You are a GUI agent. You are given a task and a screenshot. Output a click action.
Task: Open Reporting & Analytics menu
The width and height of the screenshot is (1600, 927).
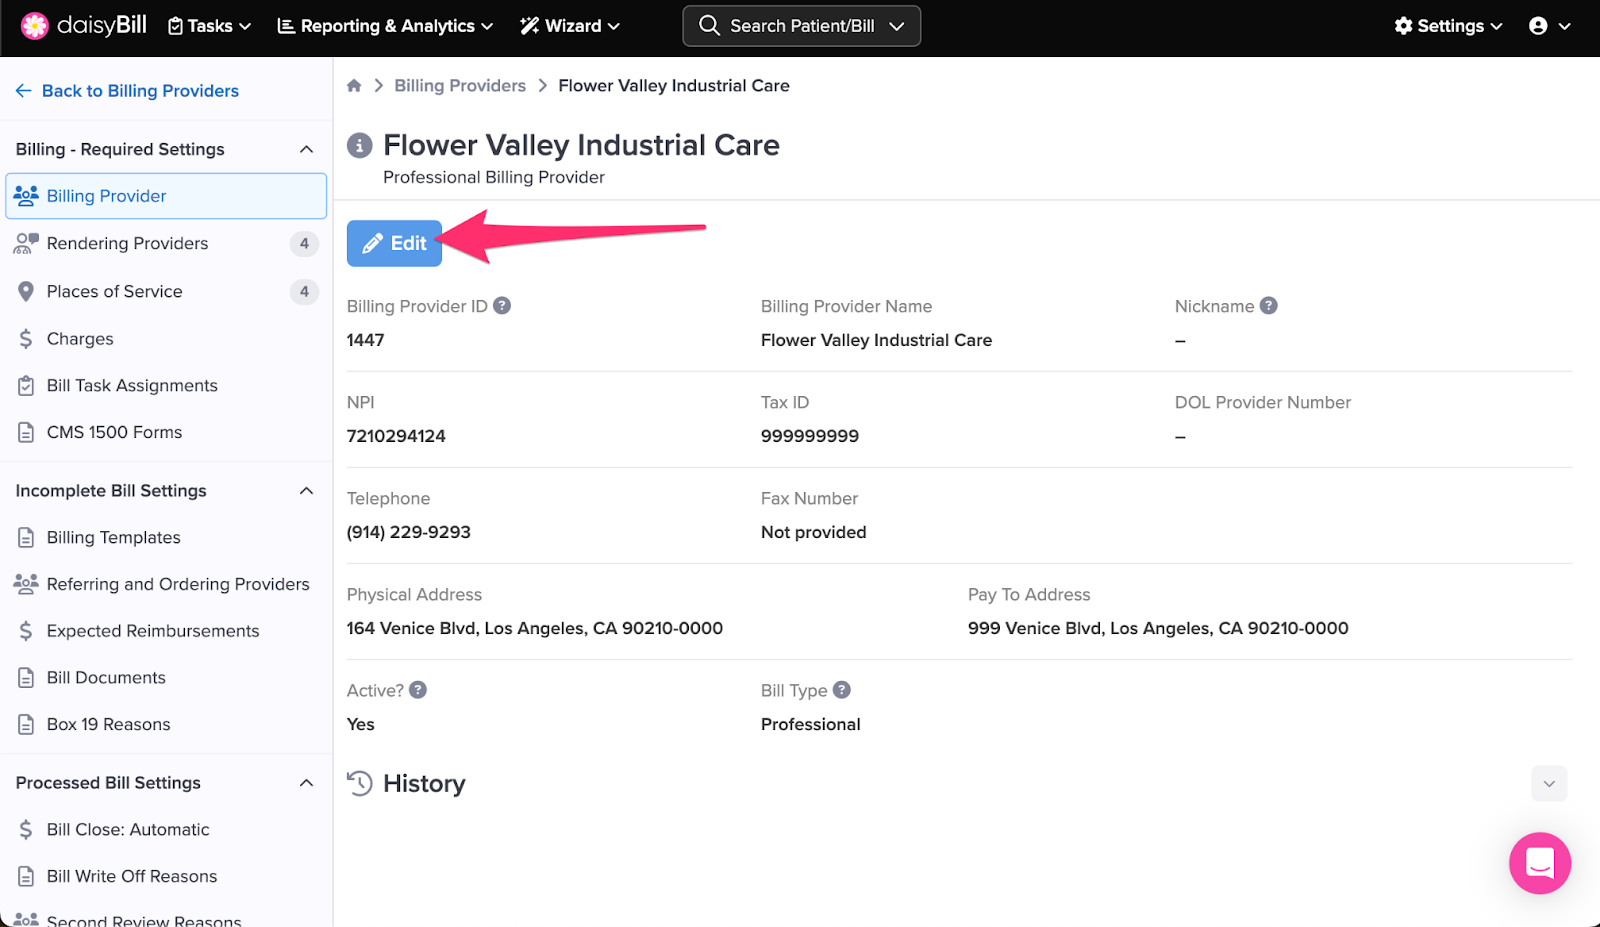click(385, 26)
